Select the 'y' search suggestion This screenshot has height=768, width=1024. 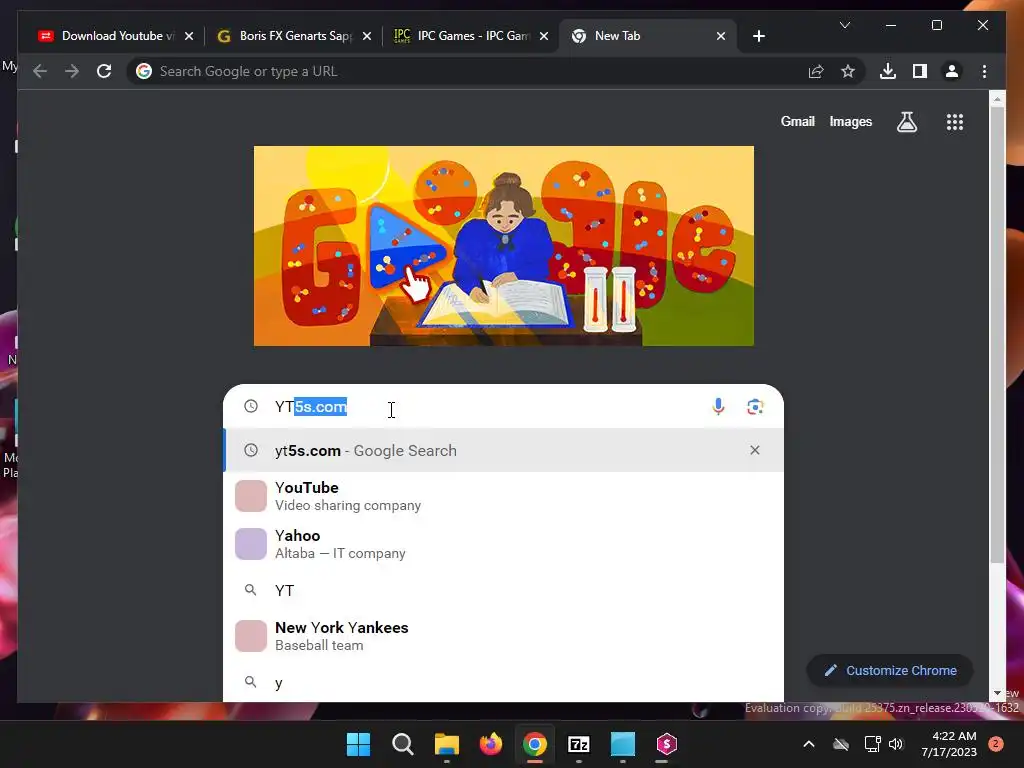pos(504,682)
